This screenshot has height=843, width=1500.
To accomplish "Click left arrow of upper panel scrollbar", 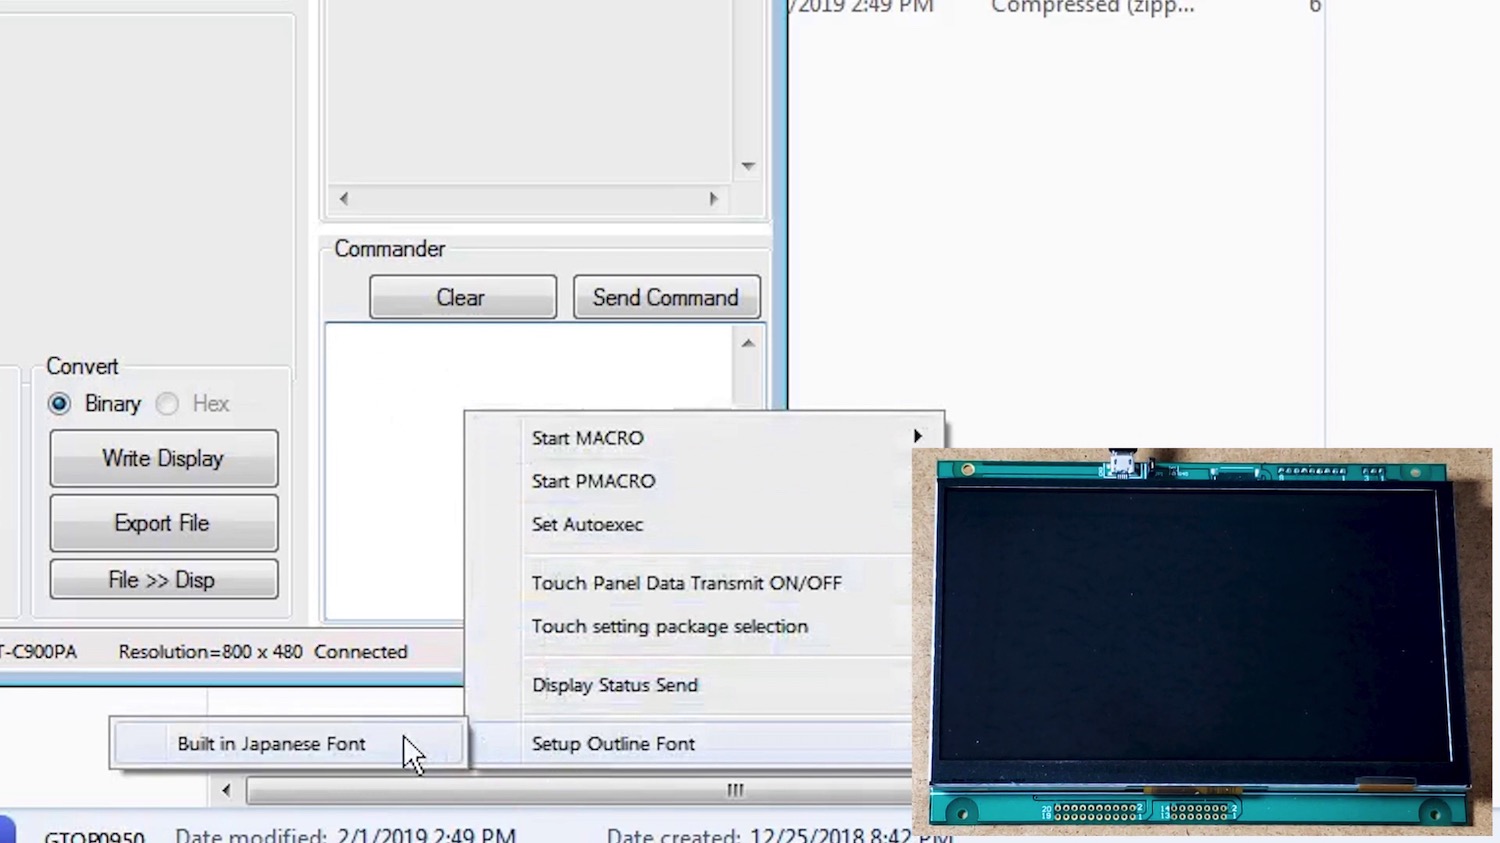I will pyautogui.click(x=344, y=199).
